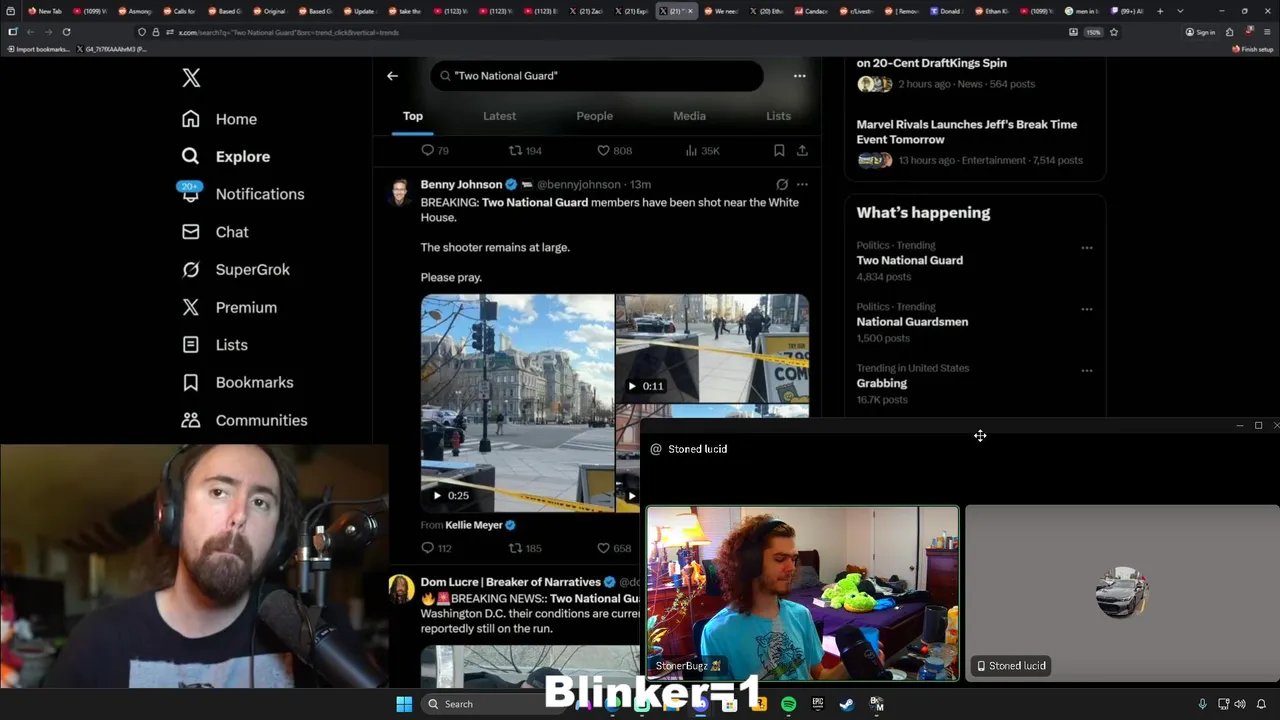Screen dimensions: 1280x720
Task: Repost Benny Johnson post with 185 reposts
Action: click(x=525, y=548)
